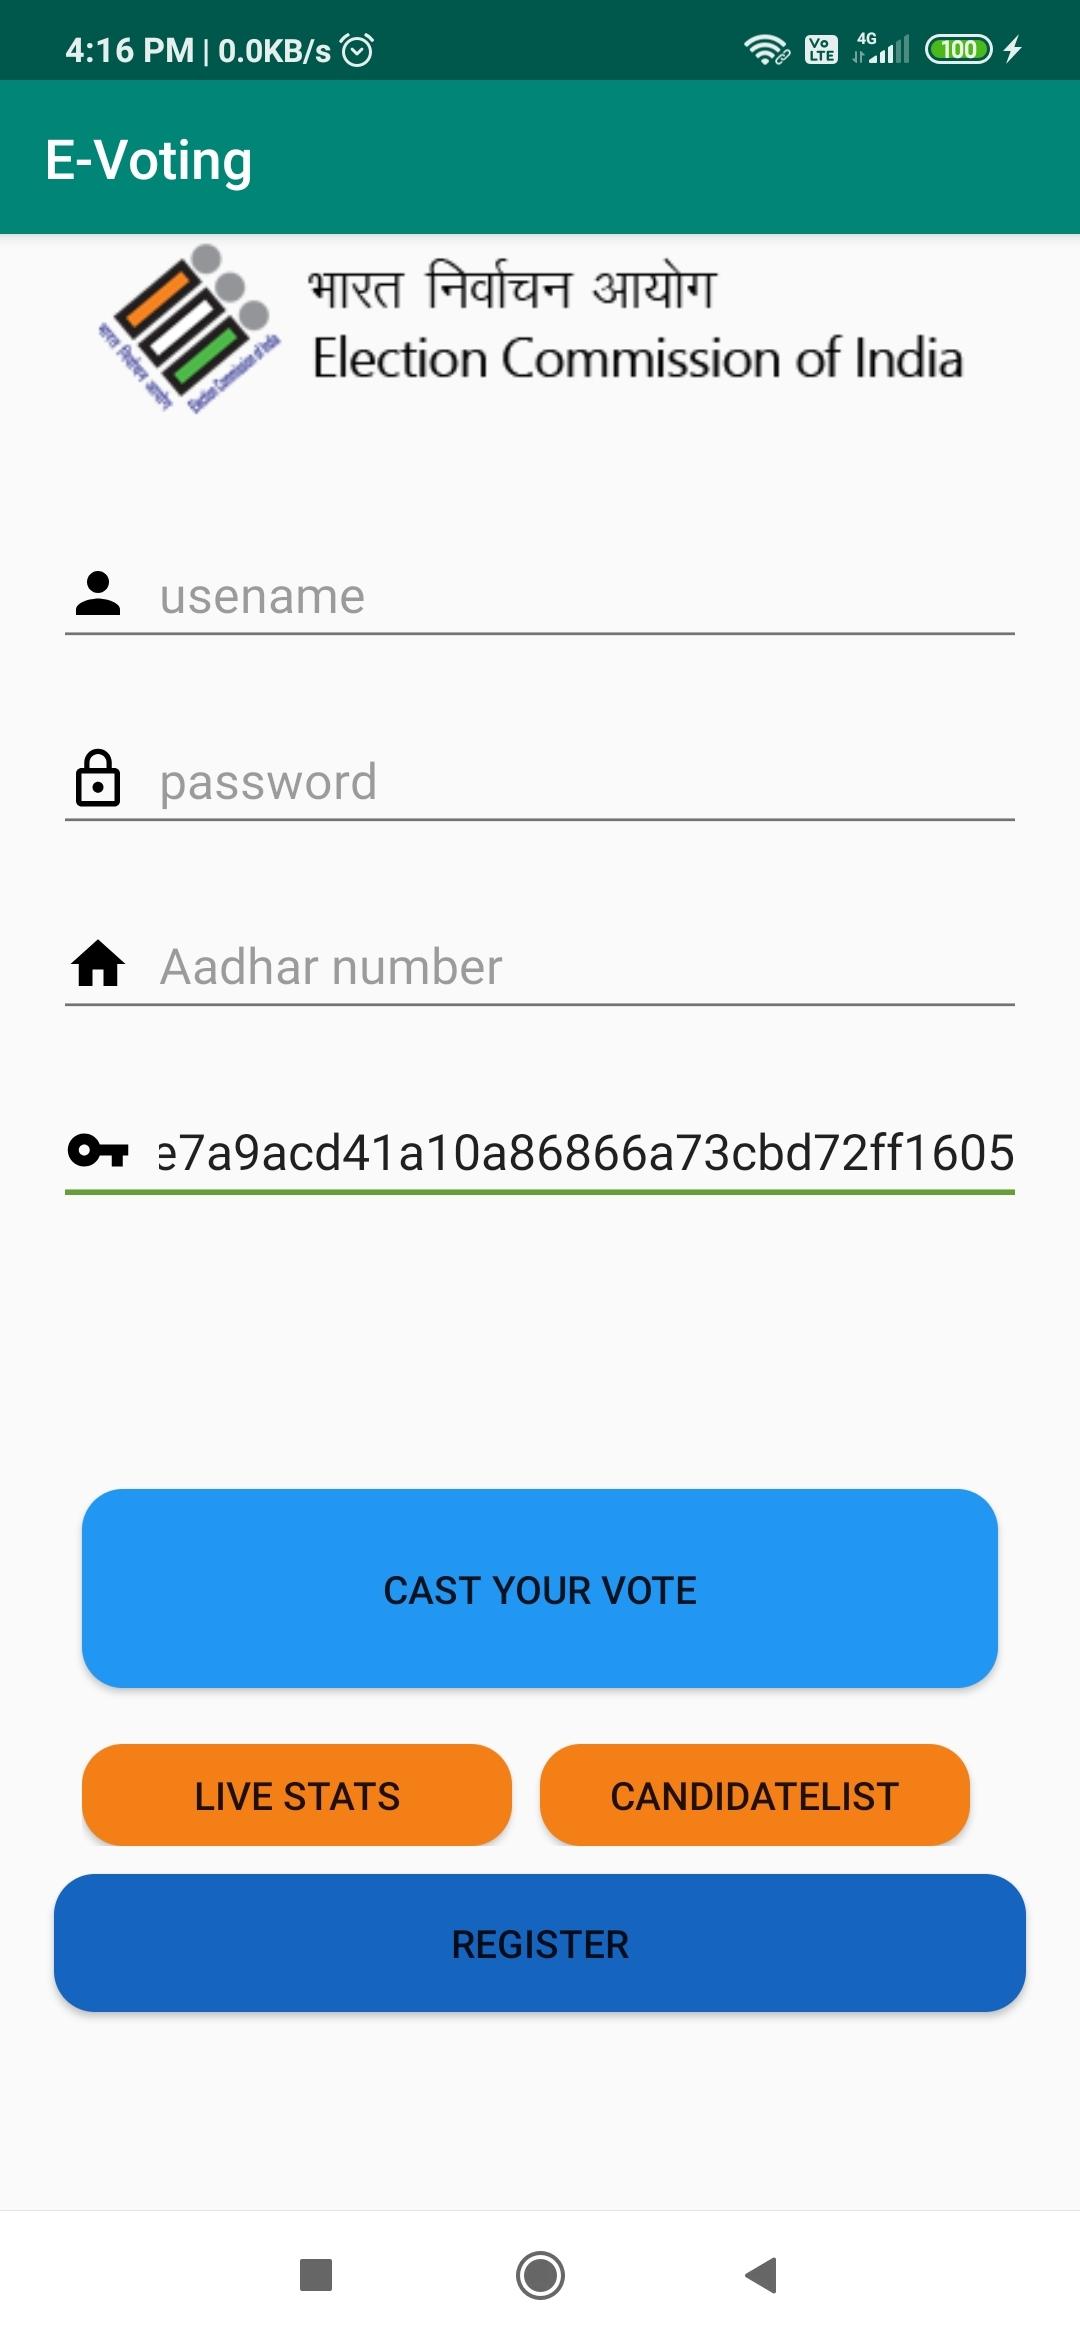Tap the house icon beside Aadhar number
The image size is (1080, 2340).
[98, 964]
